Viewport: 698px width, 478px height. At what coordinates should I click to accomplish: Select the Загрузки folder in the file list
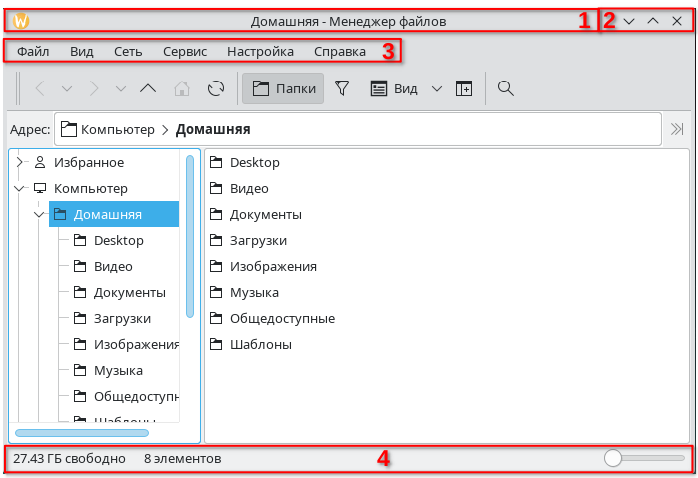[x=258, y=240]
